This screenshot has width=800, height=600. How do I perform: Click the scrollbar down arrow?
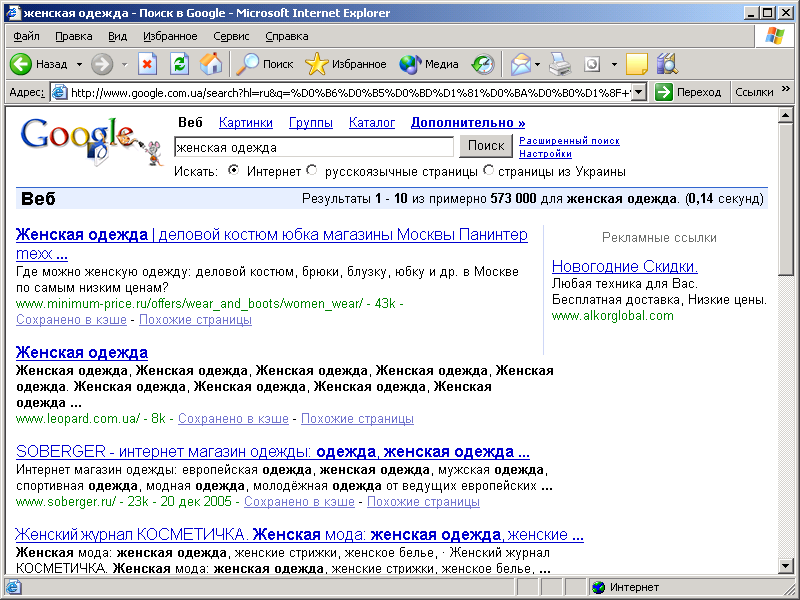tap(786, 565)
